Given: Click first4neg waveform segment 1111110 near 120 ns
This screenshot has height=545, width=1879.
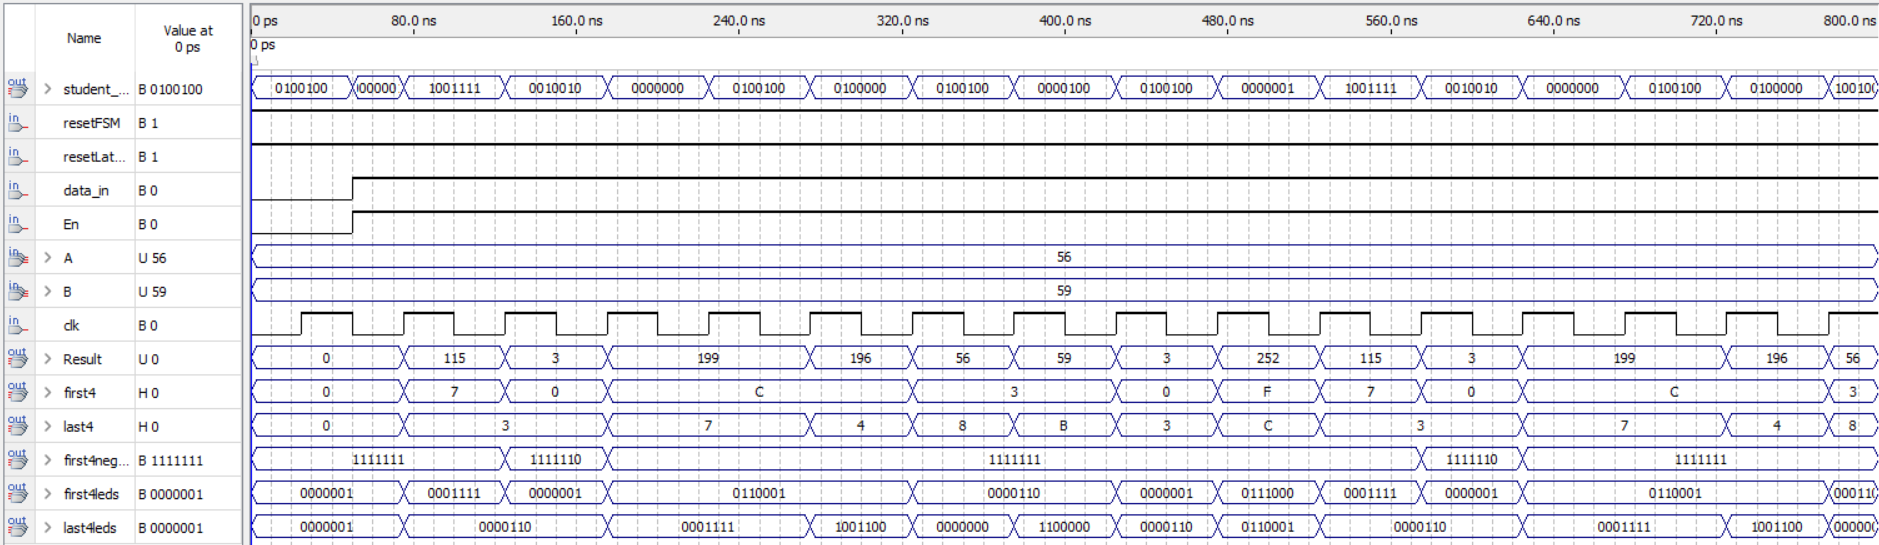Looking at the screenshot, I should coord(555,459).
